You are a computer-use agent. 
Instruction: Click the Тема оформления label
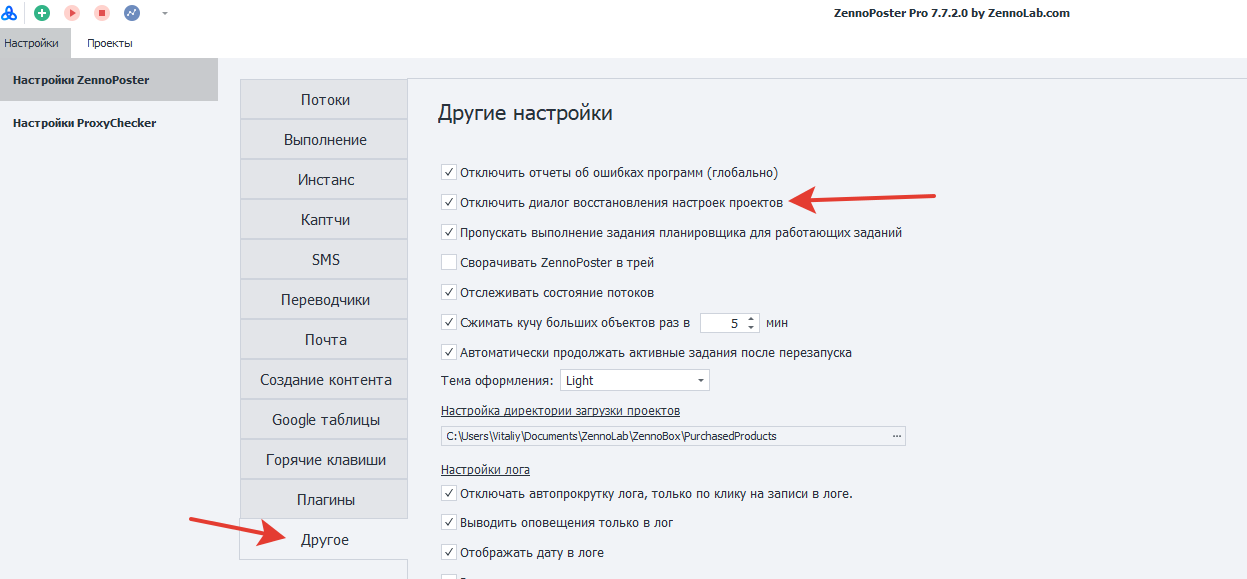click(497, 380)
